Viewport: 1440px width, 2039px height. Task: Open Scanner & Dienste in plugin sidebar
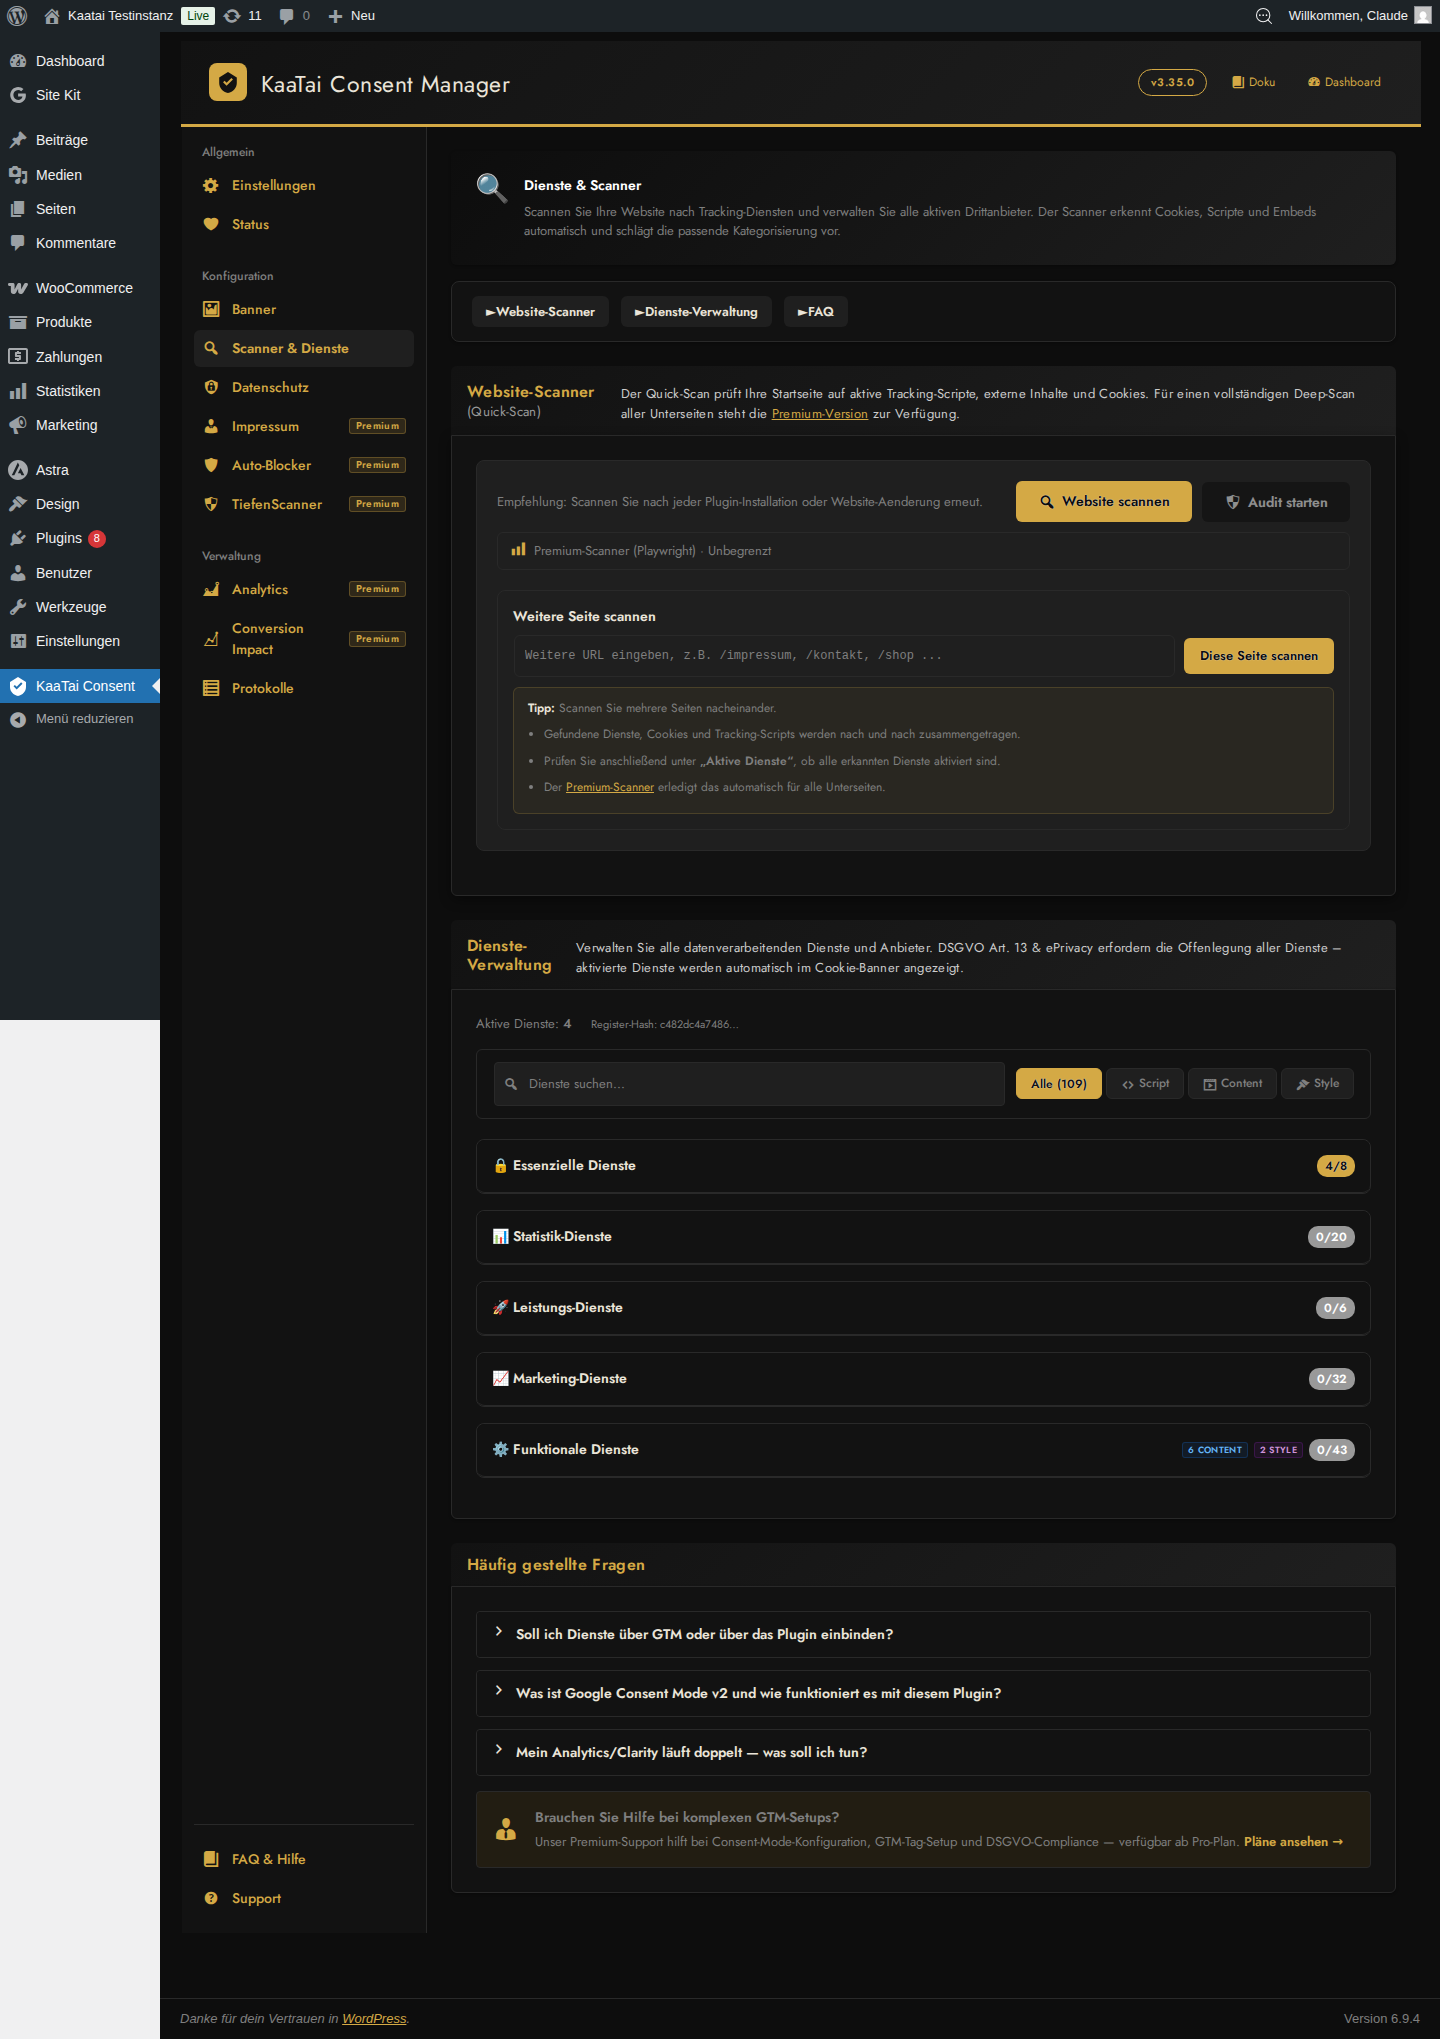304,349
